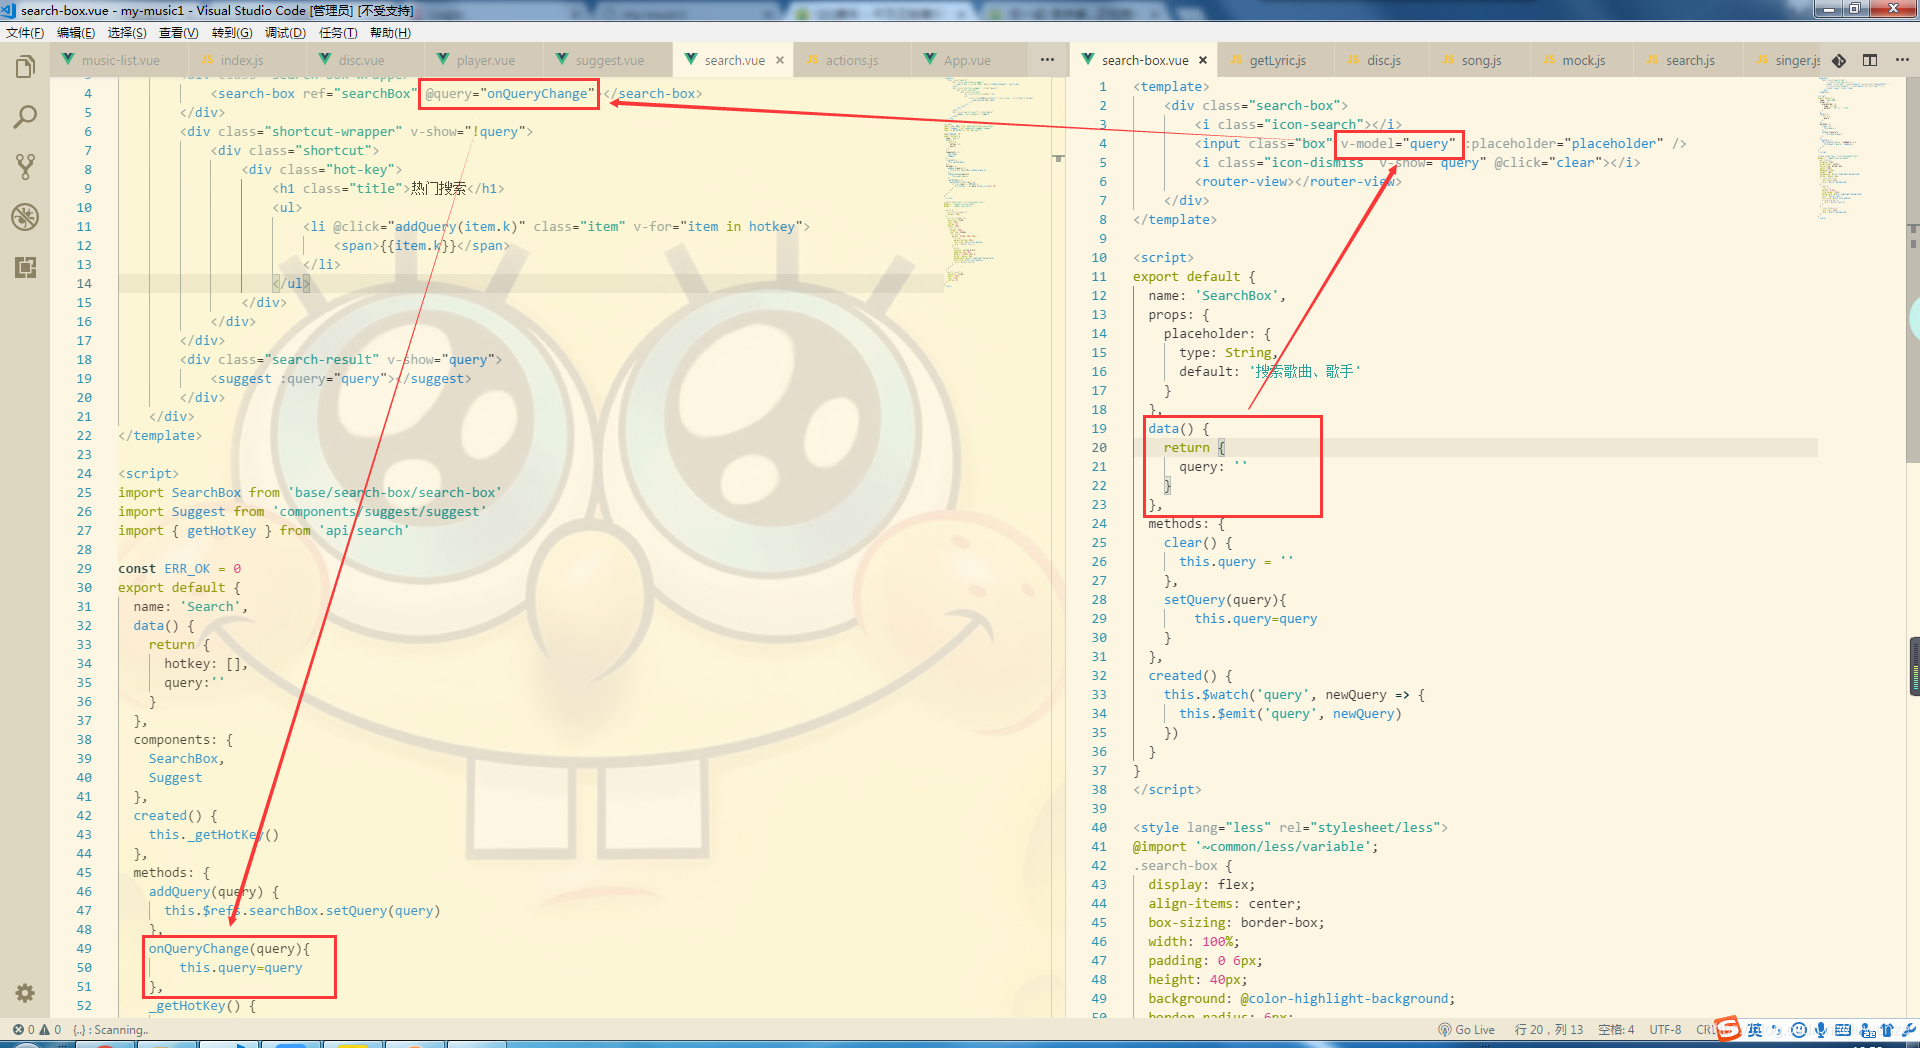This screenshot has width=1920, height=1048.
Task: Click the 行 20, 列 13 cursor position
Action: tap(1548, 1029)
